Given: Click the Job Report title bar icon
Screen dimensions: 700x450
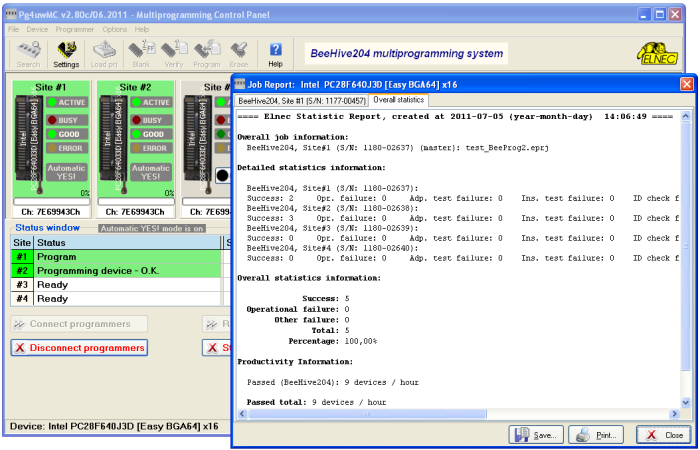Looking at the screenshot, I should [x=240, y=84].
